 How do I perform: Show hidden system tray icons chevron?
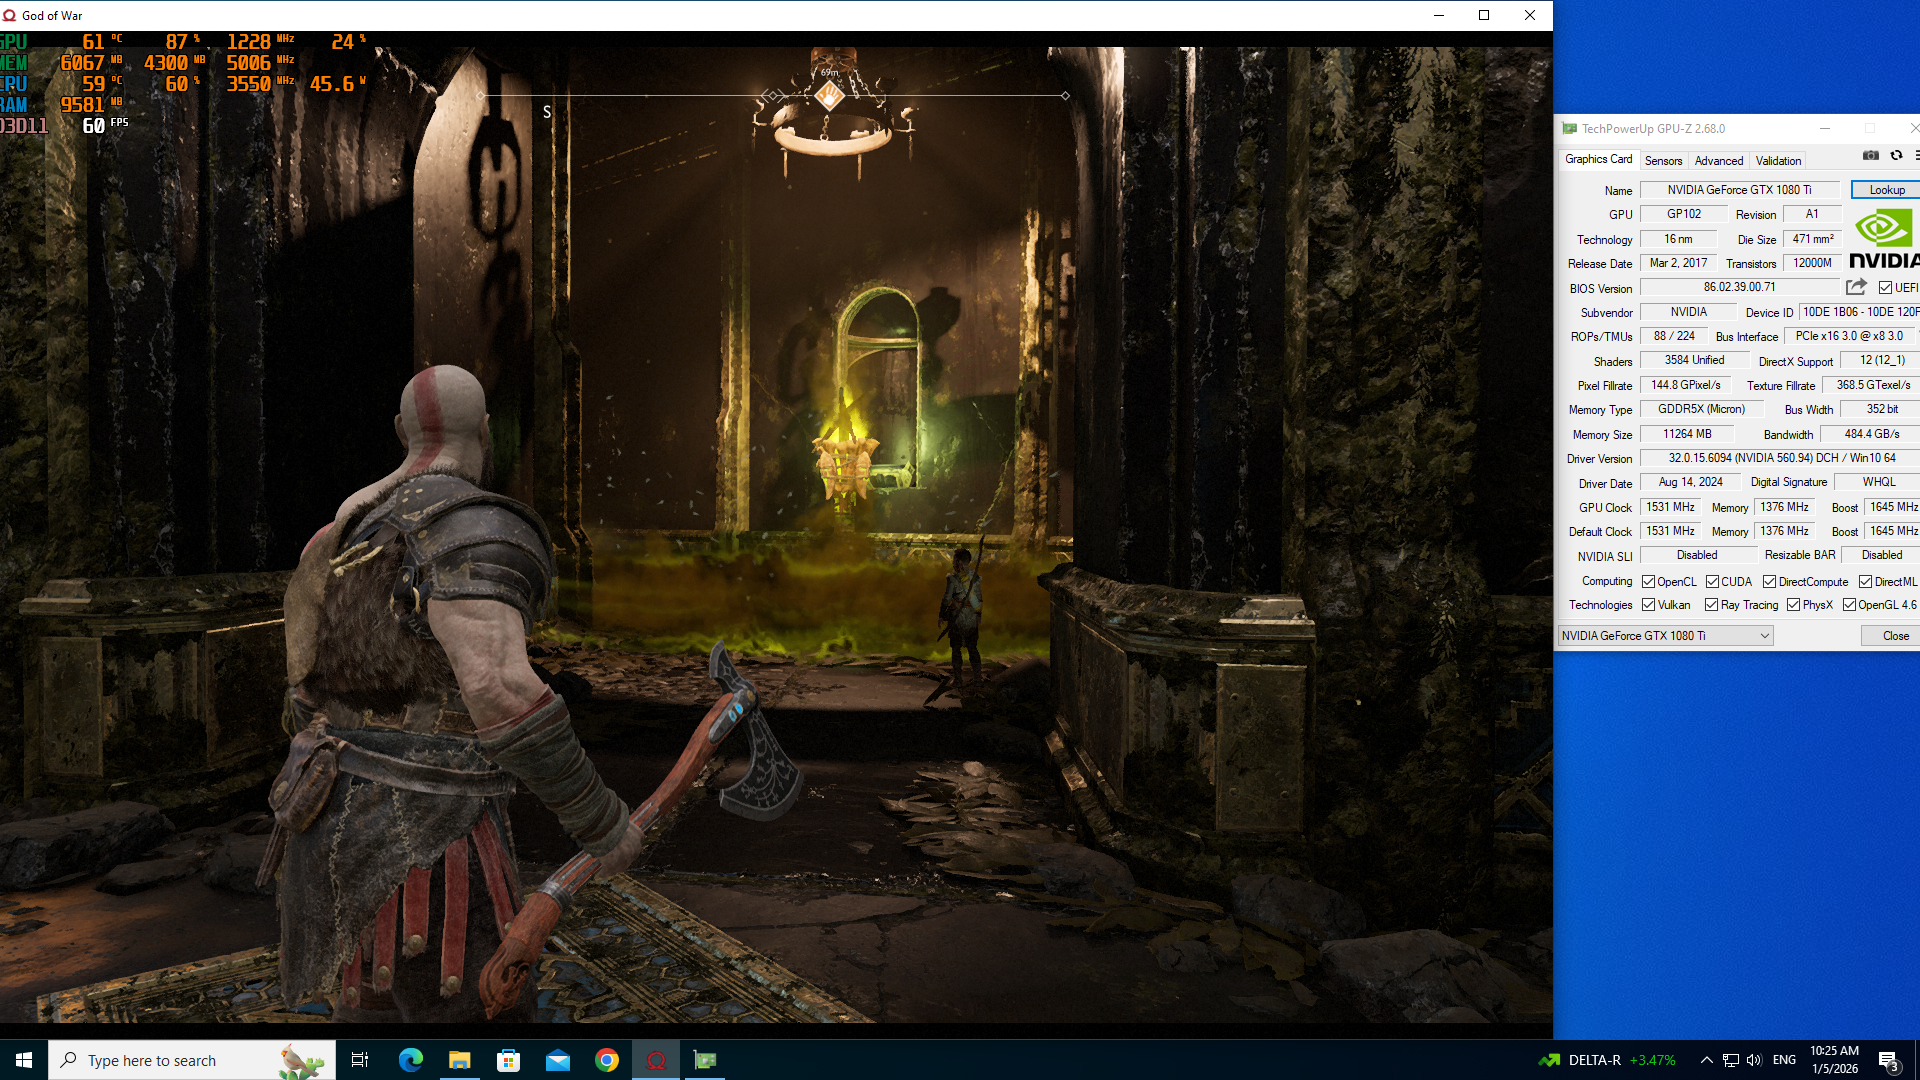click(x=1706, y=1060)
